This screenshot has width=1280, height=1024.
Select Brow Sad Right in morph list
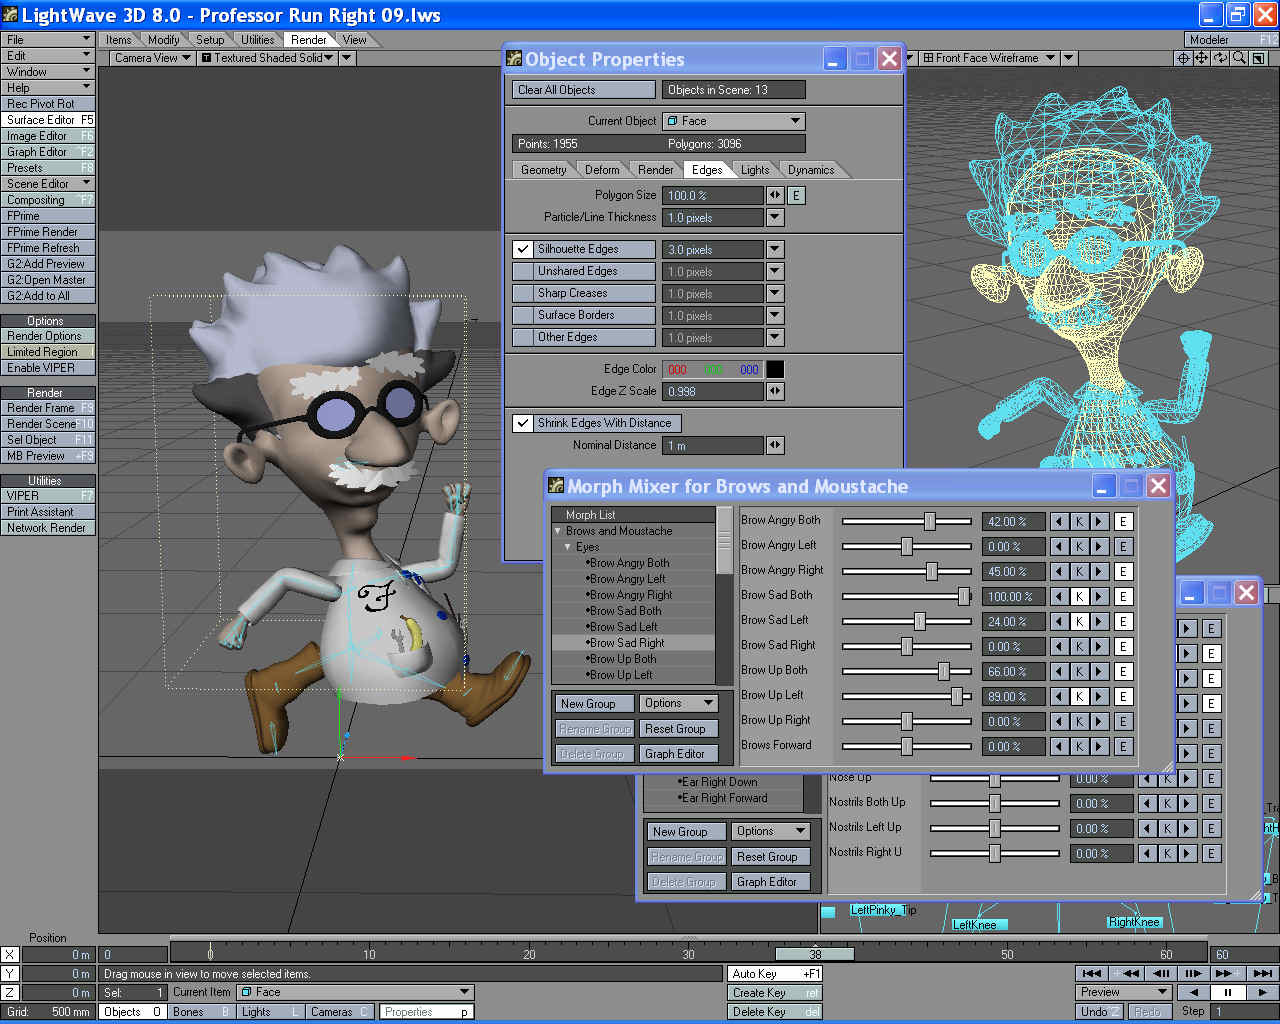pyautogui.click(x=634, y=643)
